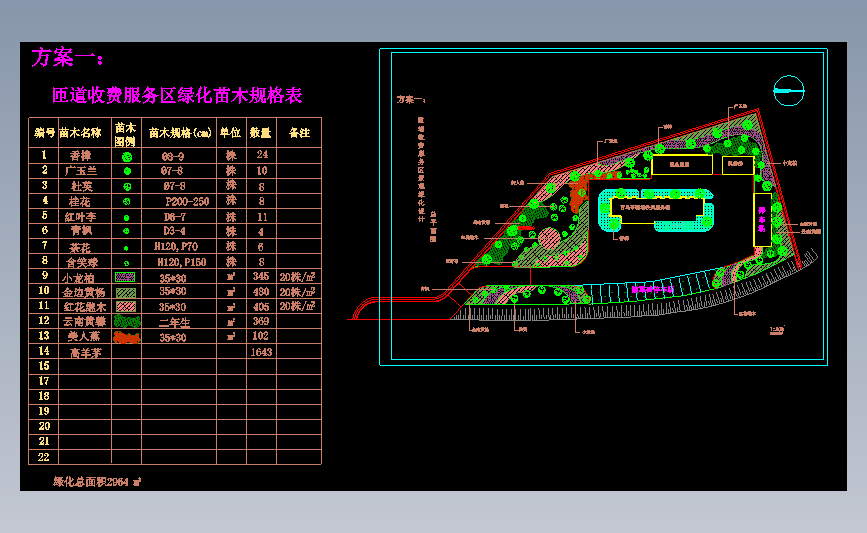
Task: Click the D3-4 specification cell
Action: coord(174,231)
